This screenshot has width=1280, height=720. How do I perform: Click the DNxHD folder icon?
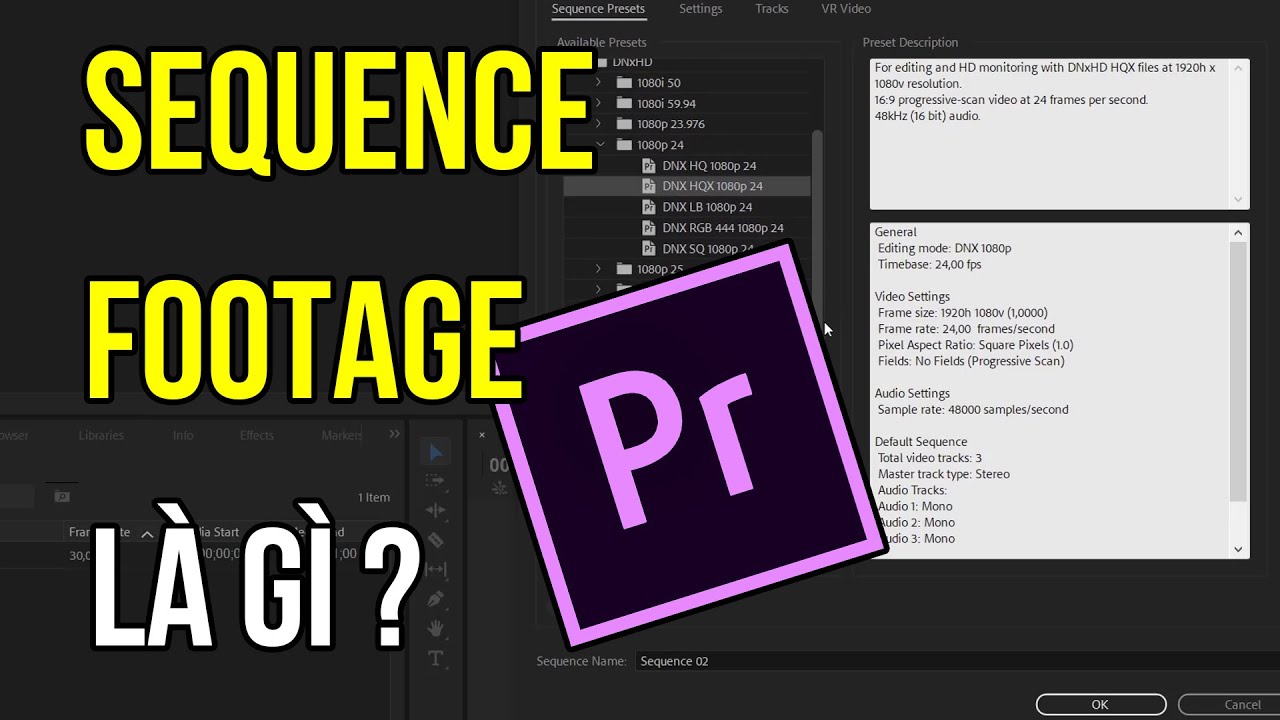pos(602,62)
